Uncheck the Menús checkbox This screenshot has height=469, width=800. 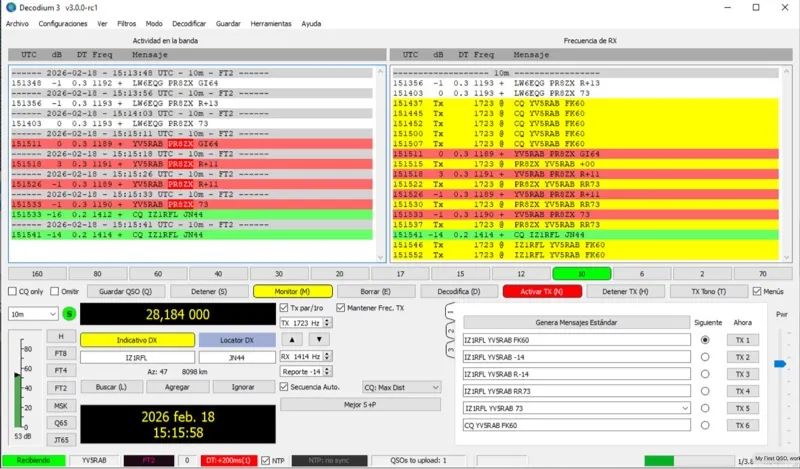coord(756,291)
